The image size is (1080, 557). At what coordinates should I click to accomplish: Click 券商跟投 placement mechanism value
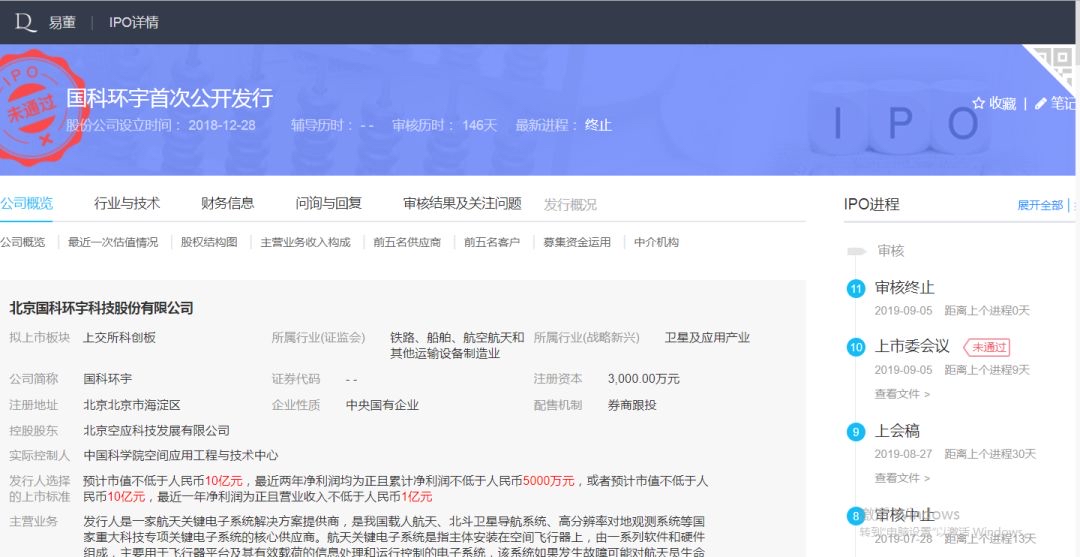click(x=632, y=406)
